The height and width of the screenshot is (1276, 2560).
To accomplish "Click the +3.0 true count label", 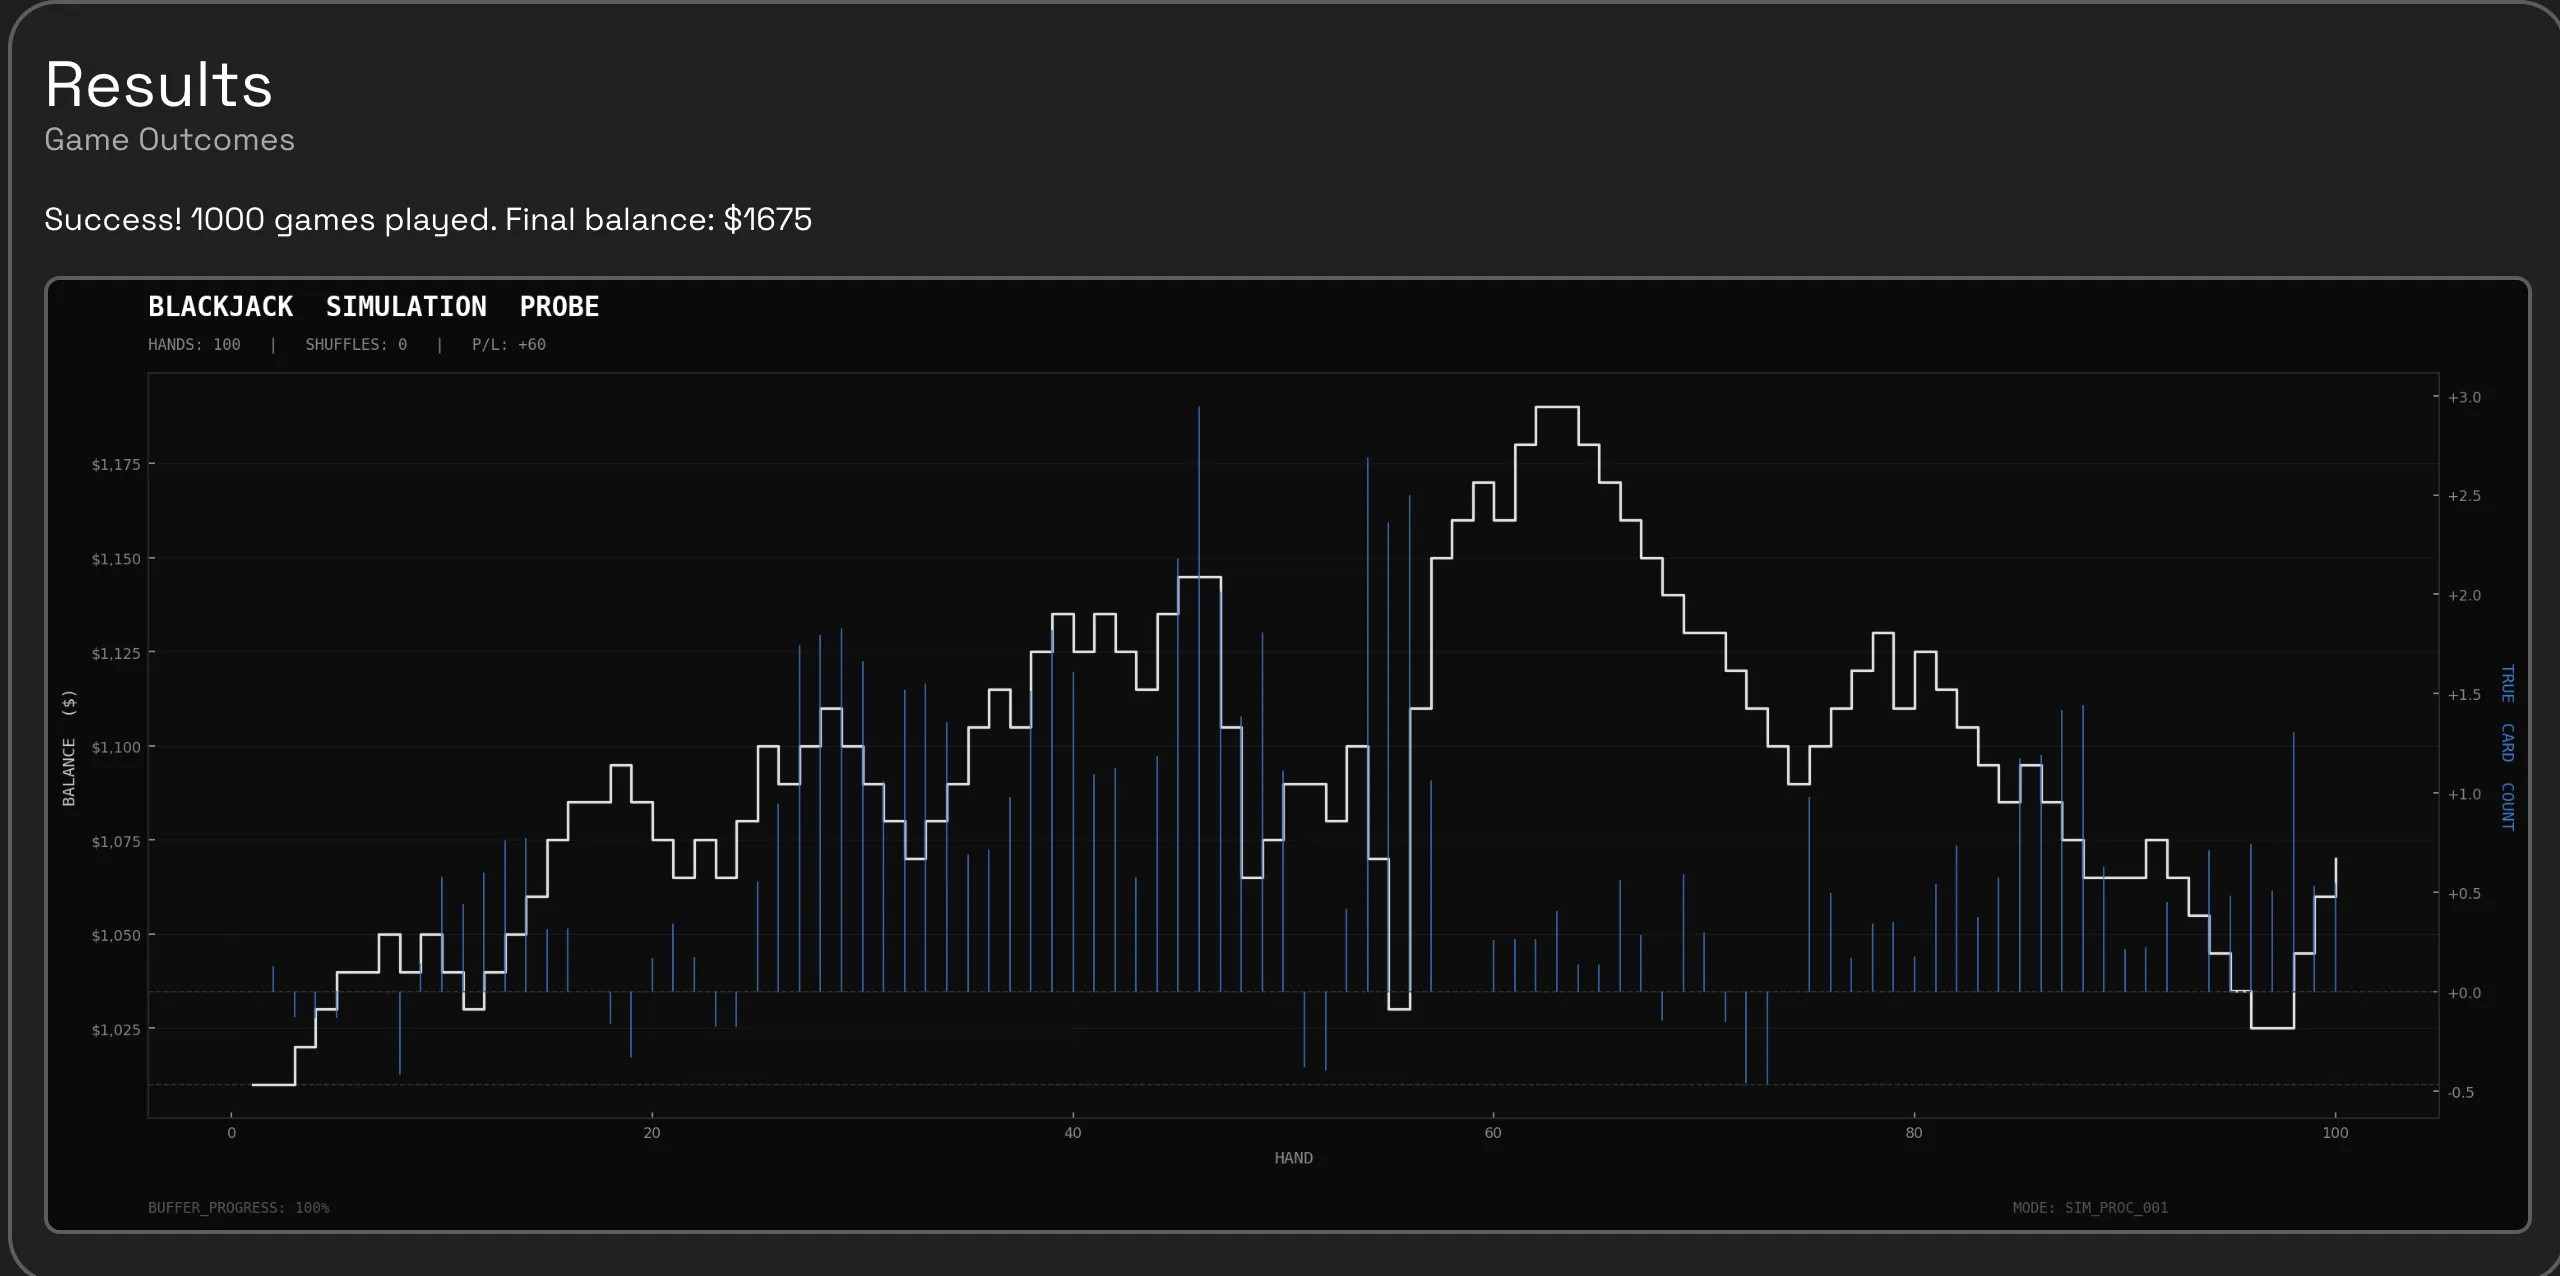I will pos(2464,397).
